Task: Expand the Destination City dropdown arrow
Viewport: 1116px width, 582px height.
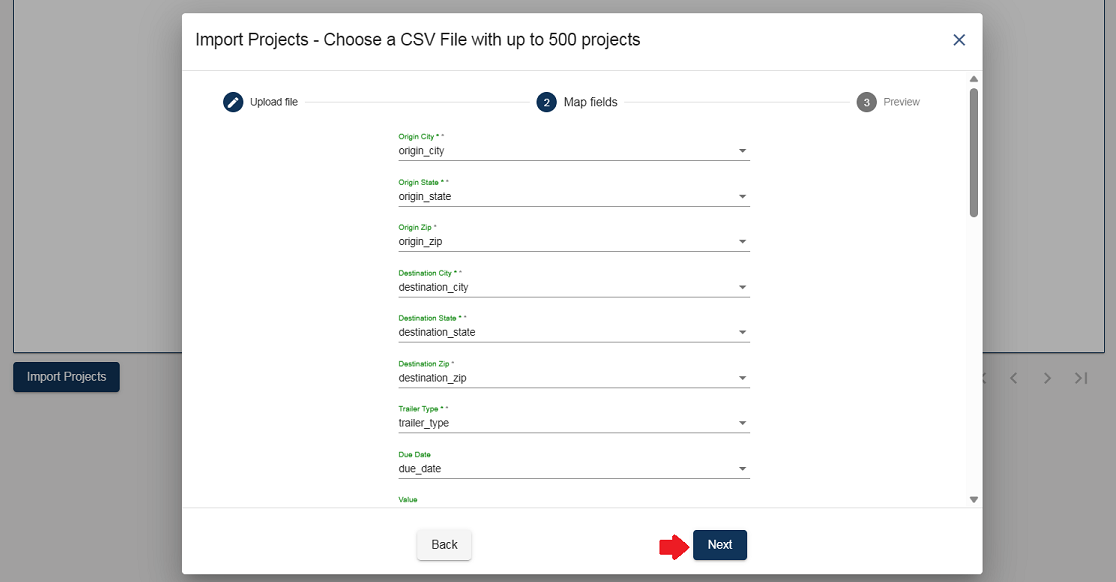Action: pyautogui.click(x=742, y=288)
